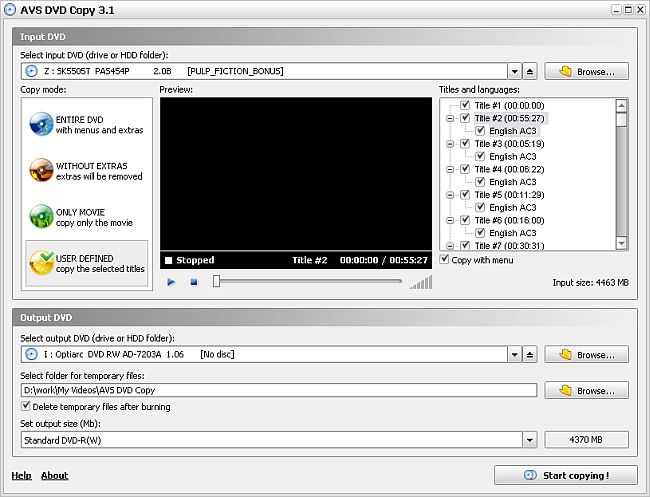This screenshot has width=650, height=497.
Task: Collapse Title #6 tree node
Action: point(450,221)
